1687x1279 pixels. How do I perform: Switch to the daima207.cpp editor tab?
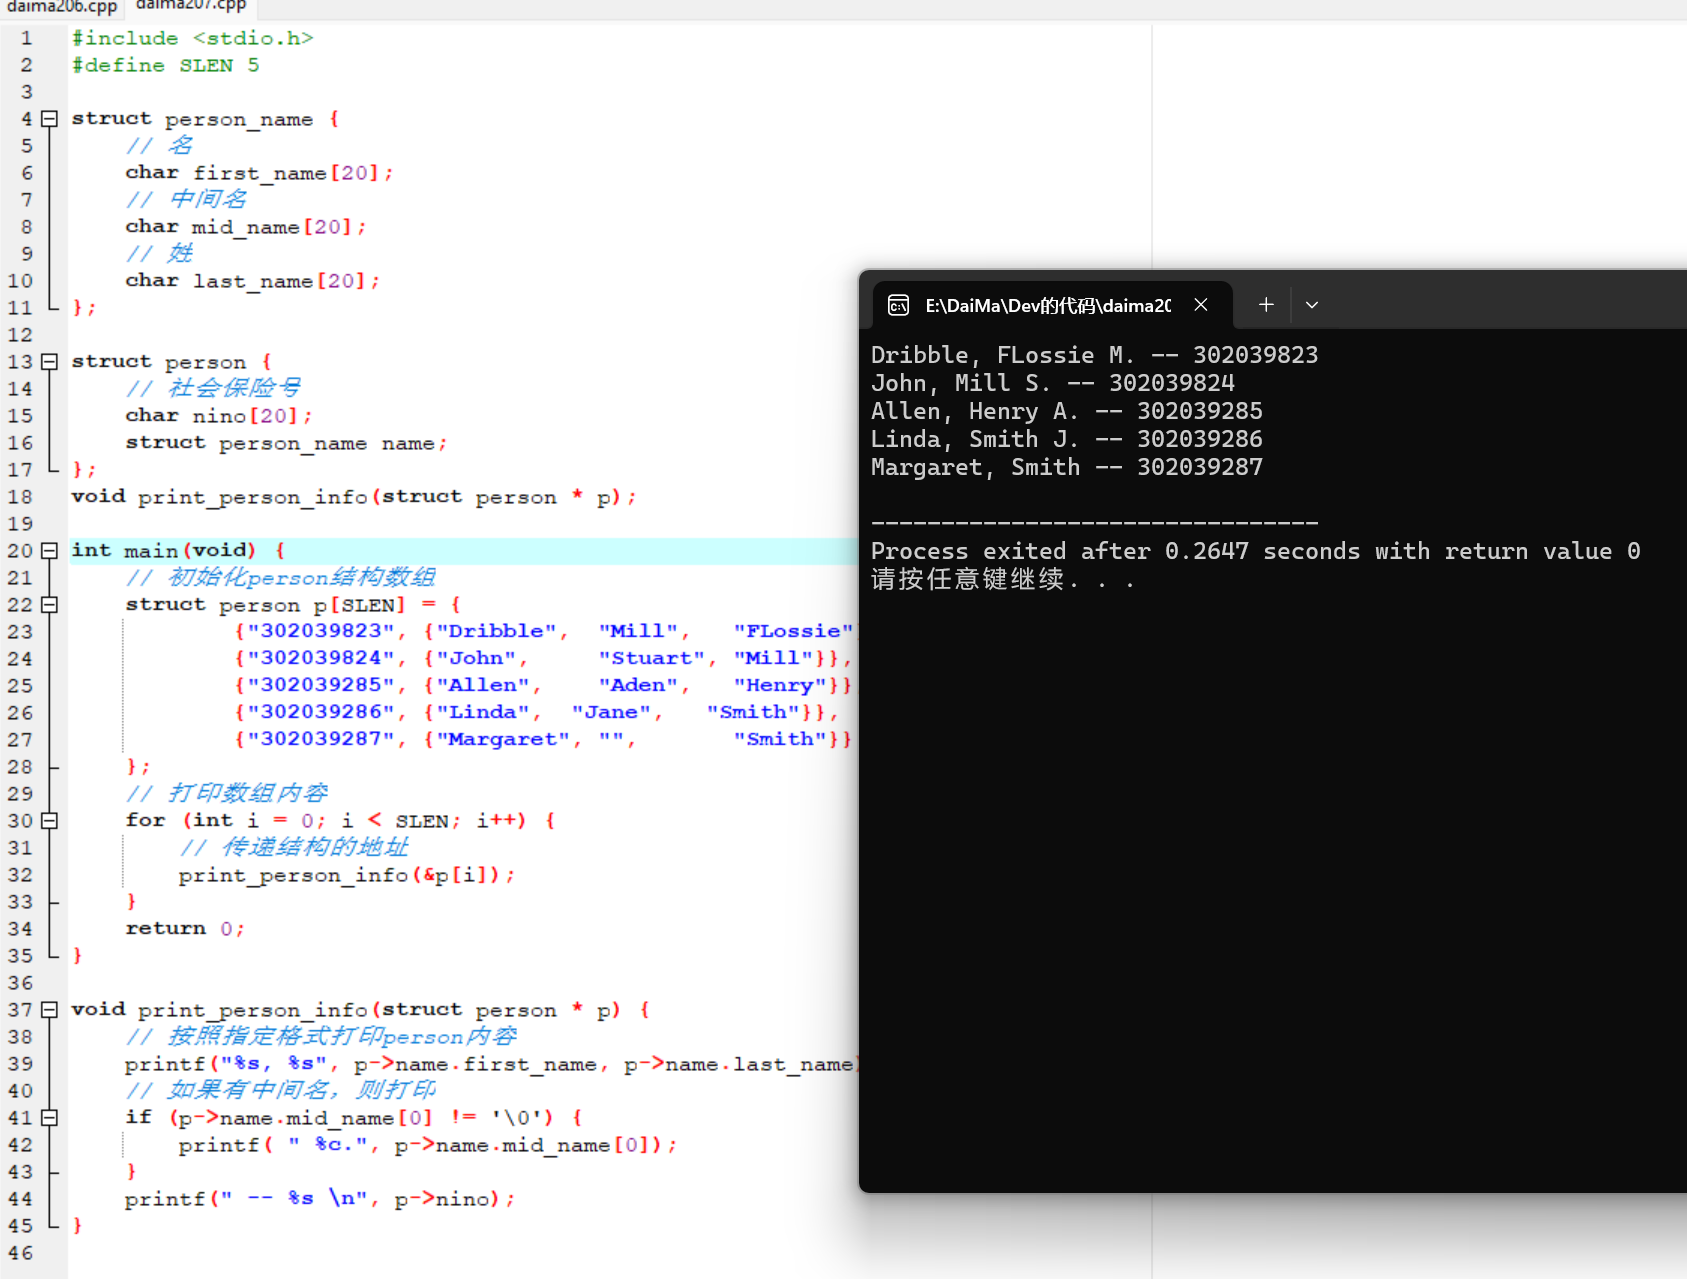tap(191, 6)
